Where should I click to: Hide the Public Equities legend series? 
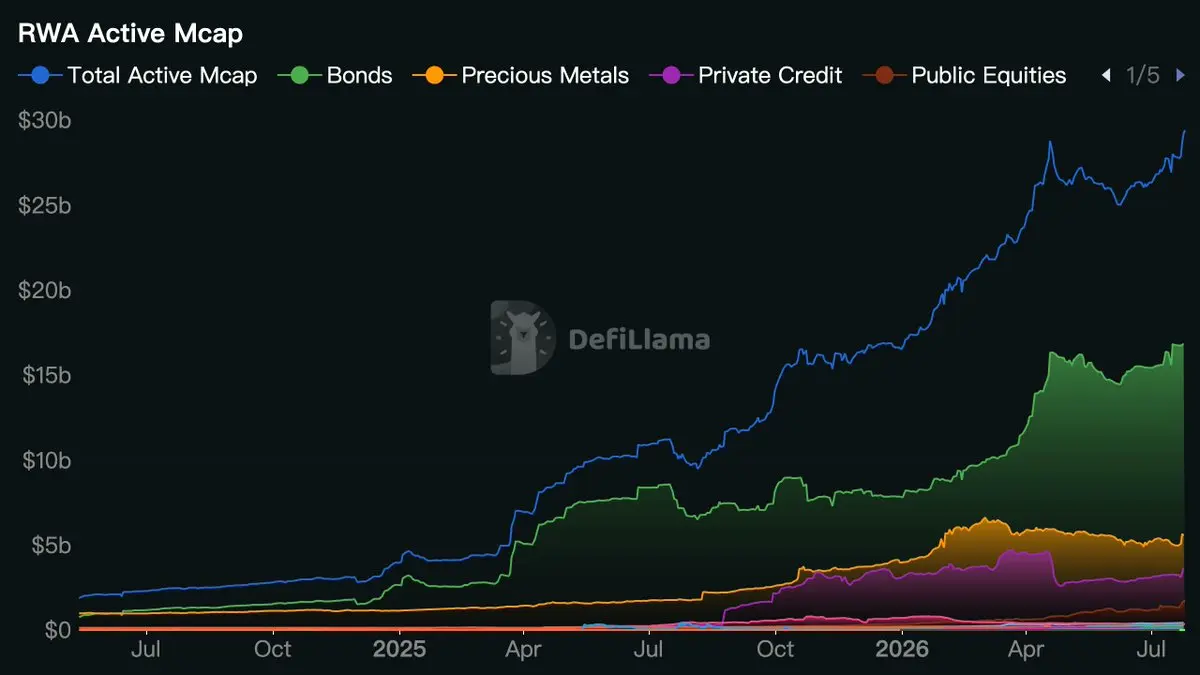(x=965, y=75)
